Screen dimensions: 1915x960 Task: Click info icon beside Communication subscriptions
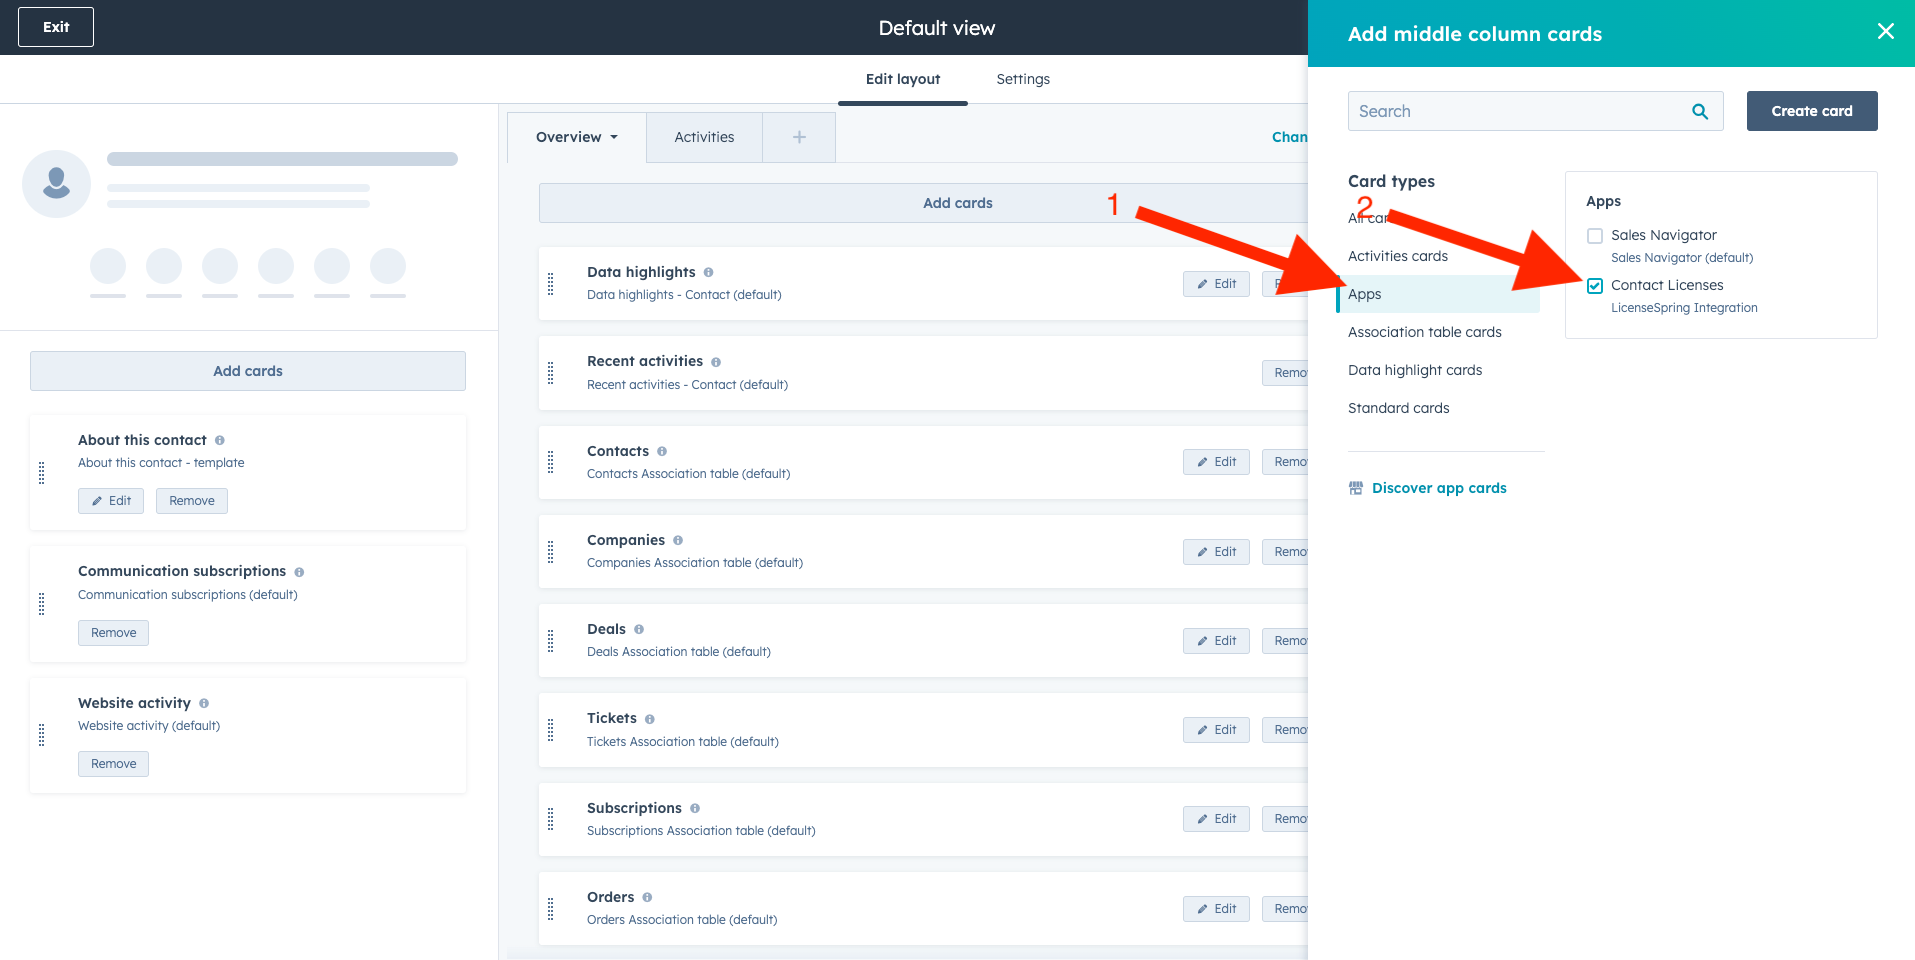tap(299, 572)
